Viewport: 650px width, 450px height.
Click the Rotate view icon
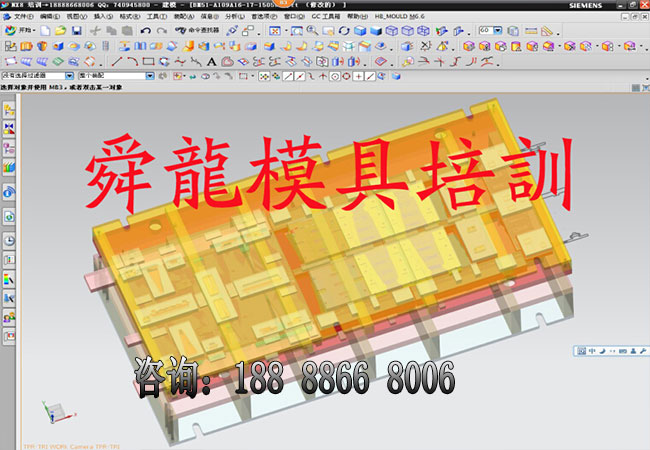click(345, 31)
